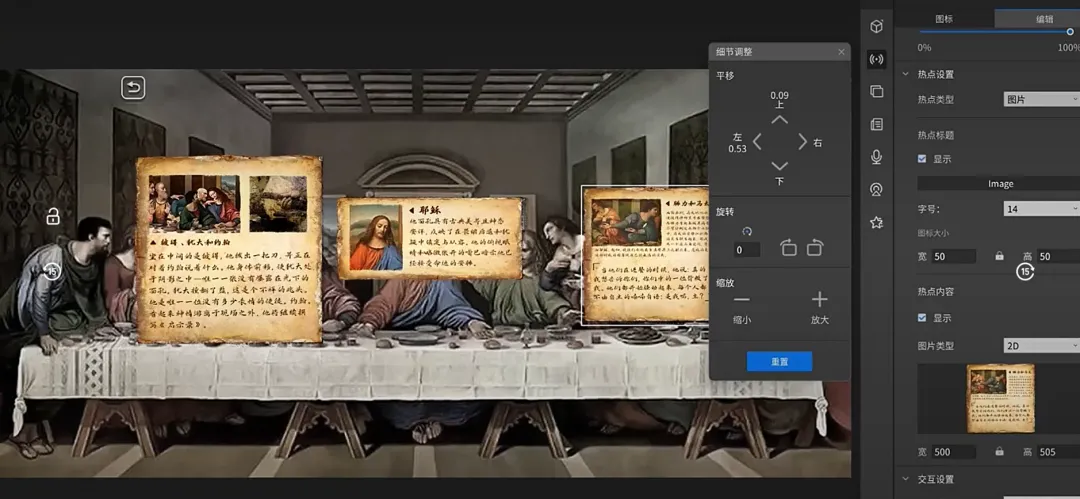Move hotspot right with the 右 arrow
Viewport: 1080px width, 499px height.
(x=802, y=142)
